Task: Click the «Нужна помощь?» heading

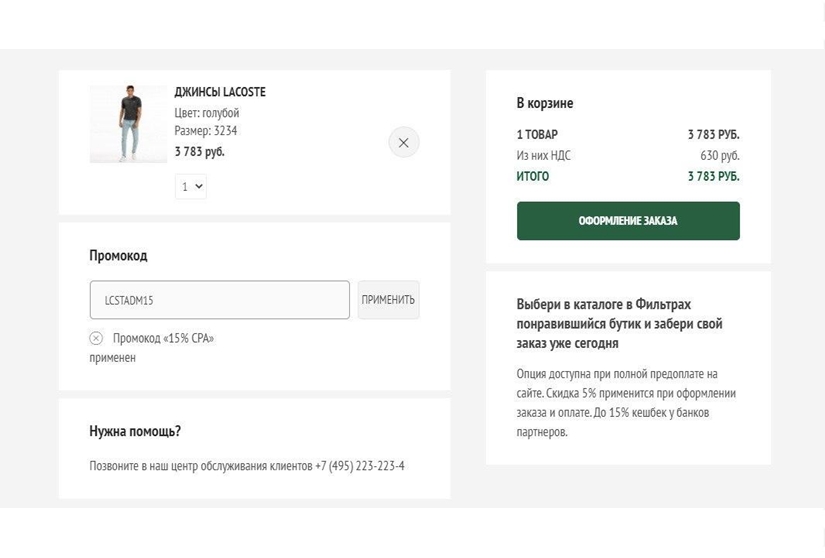Action: pyautogui.click(x=135, y=431)
